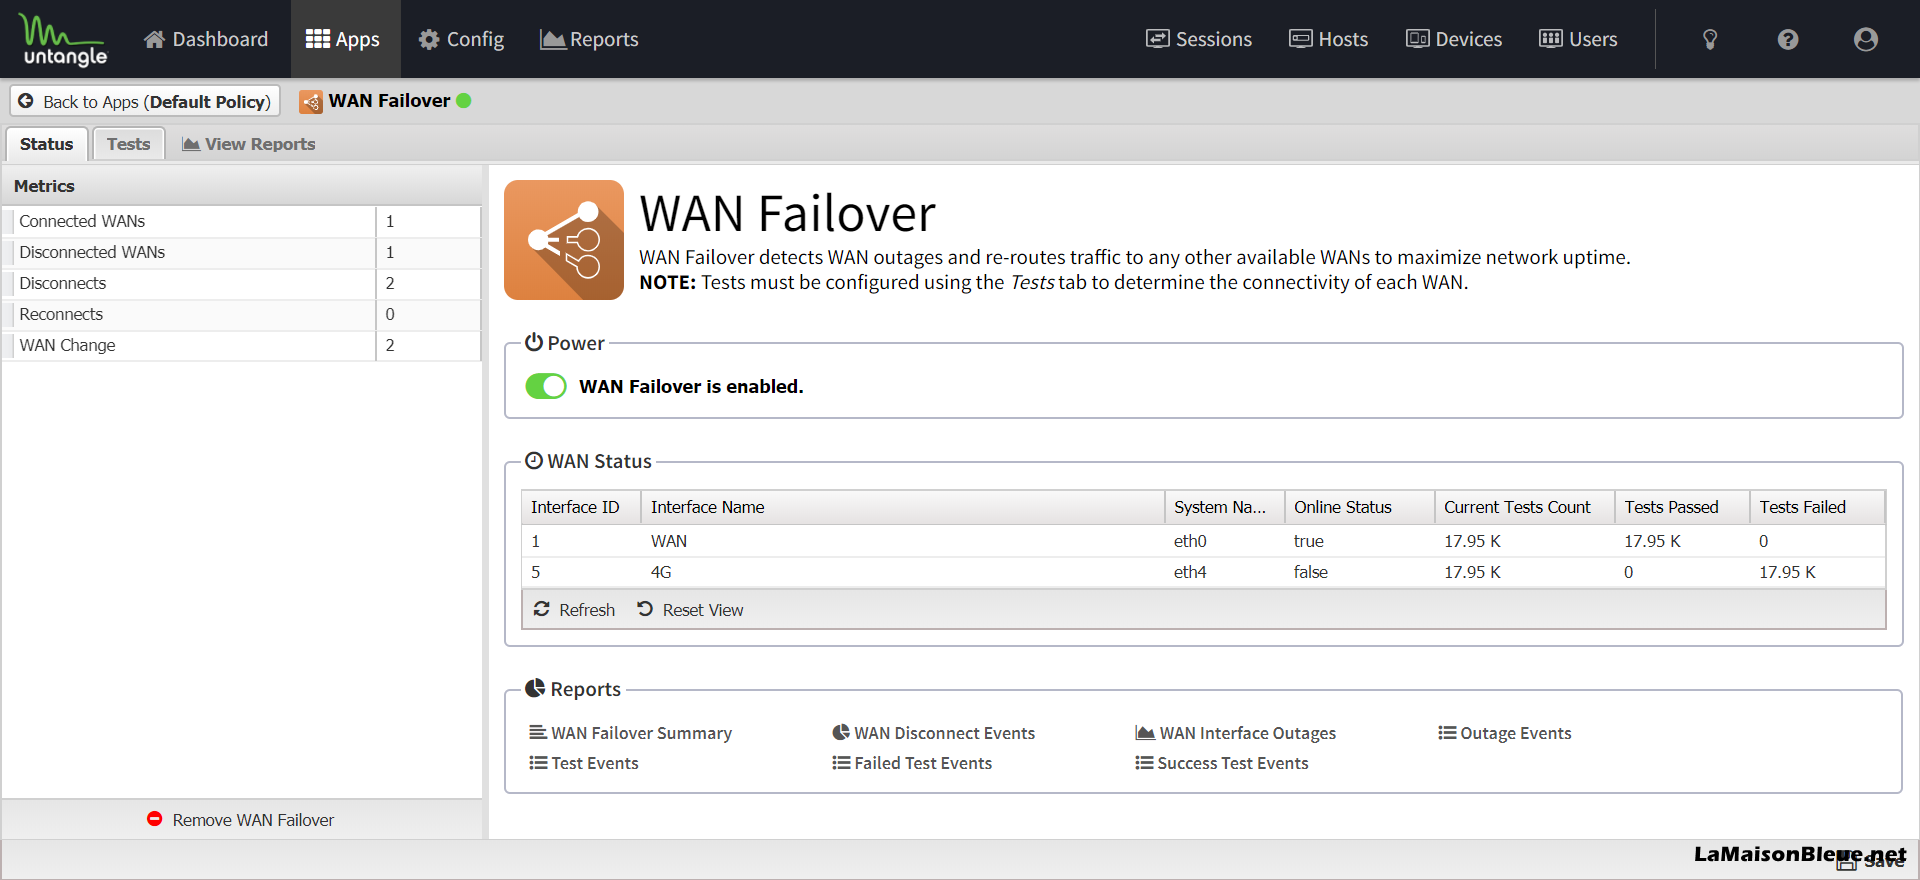
Task: Open the user account icon
Action: coord(1866,39)
